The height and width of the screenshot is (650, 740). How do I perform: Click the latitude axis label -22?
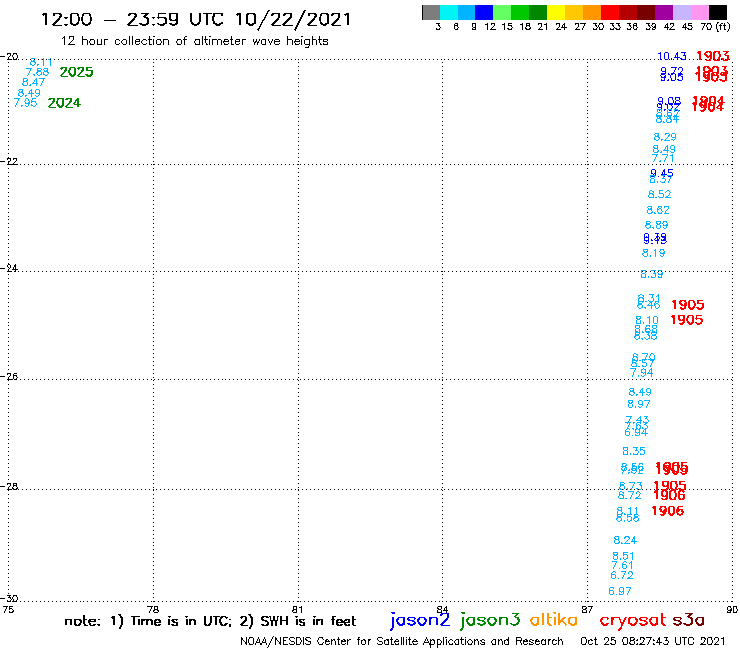click(9, 161)
